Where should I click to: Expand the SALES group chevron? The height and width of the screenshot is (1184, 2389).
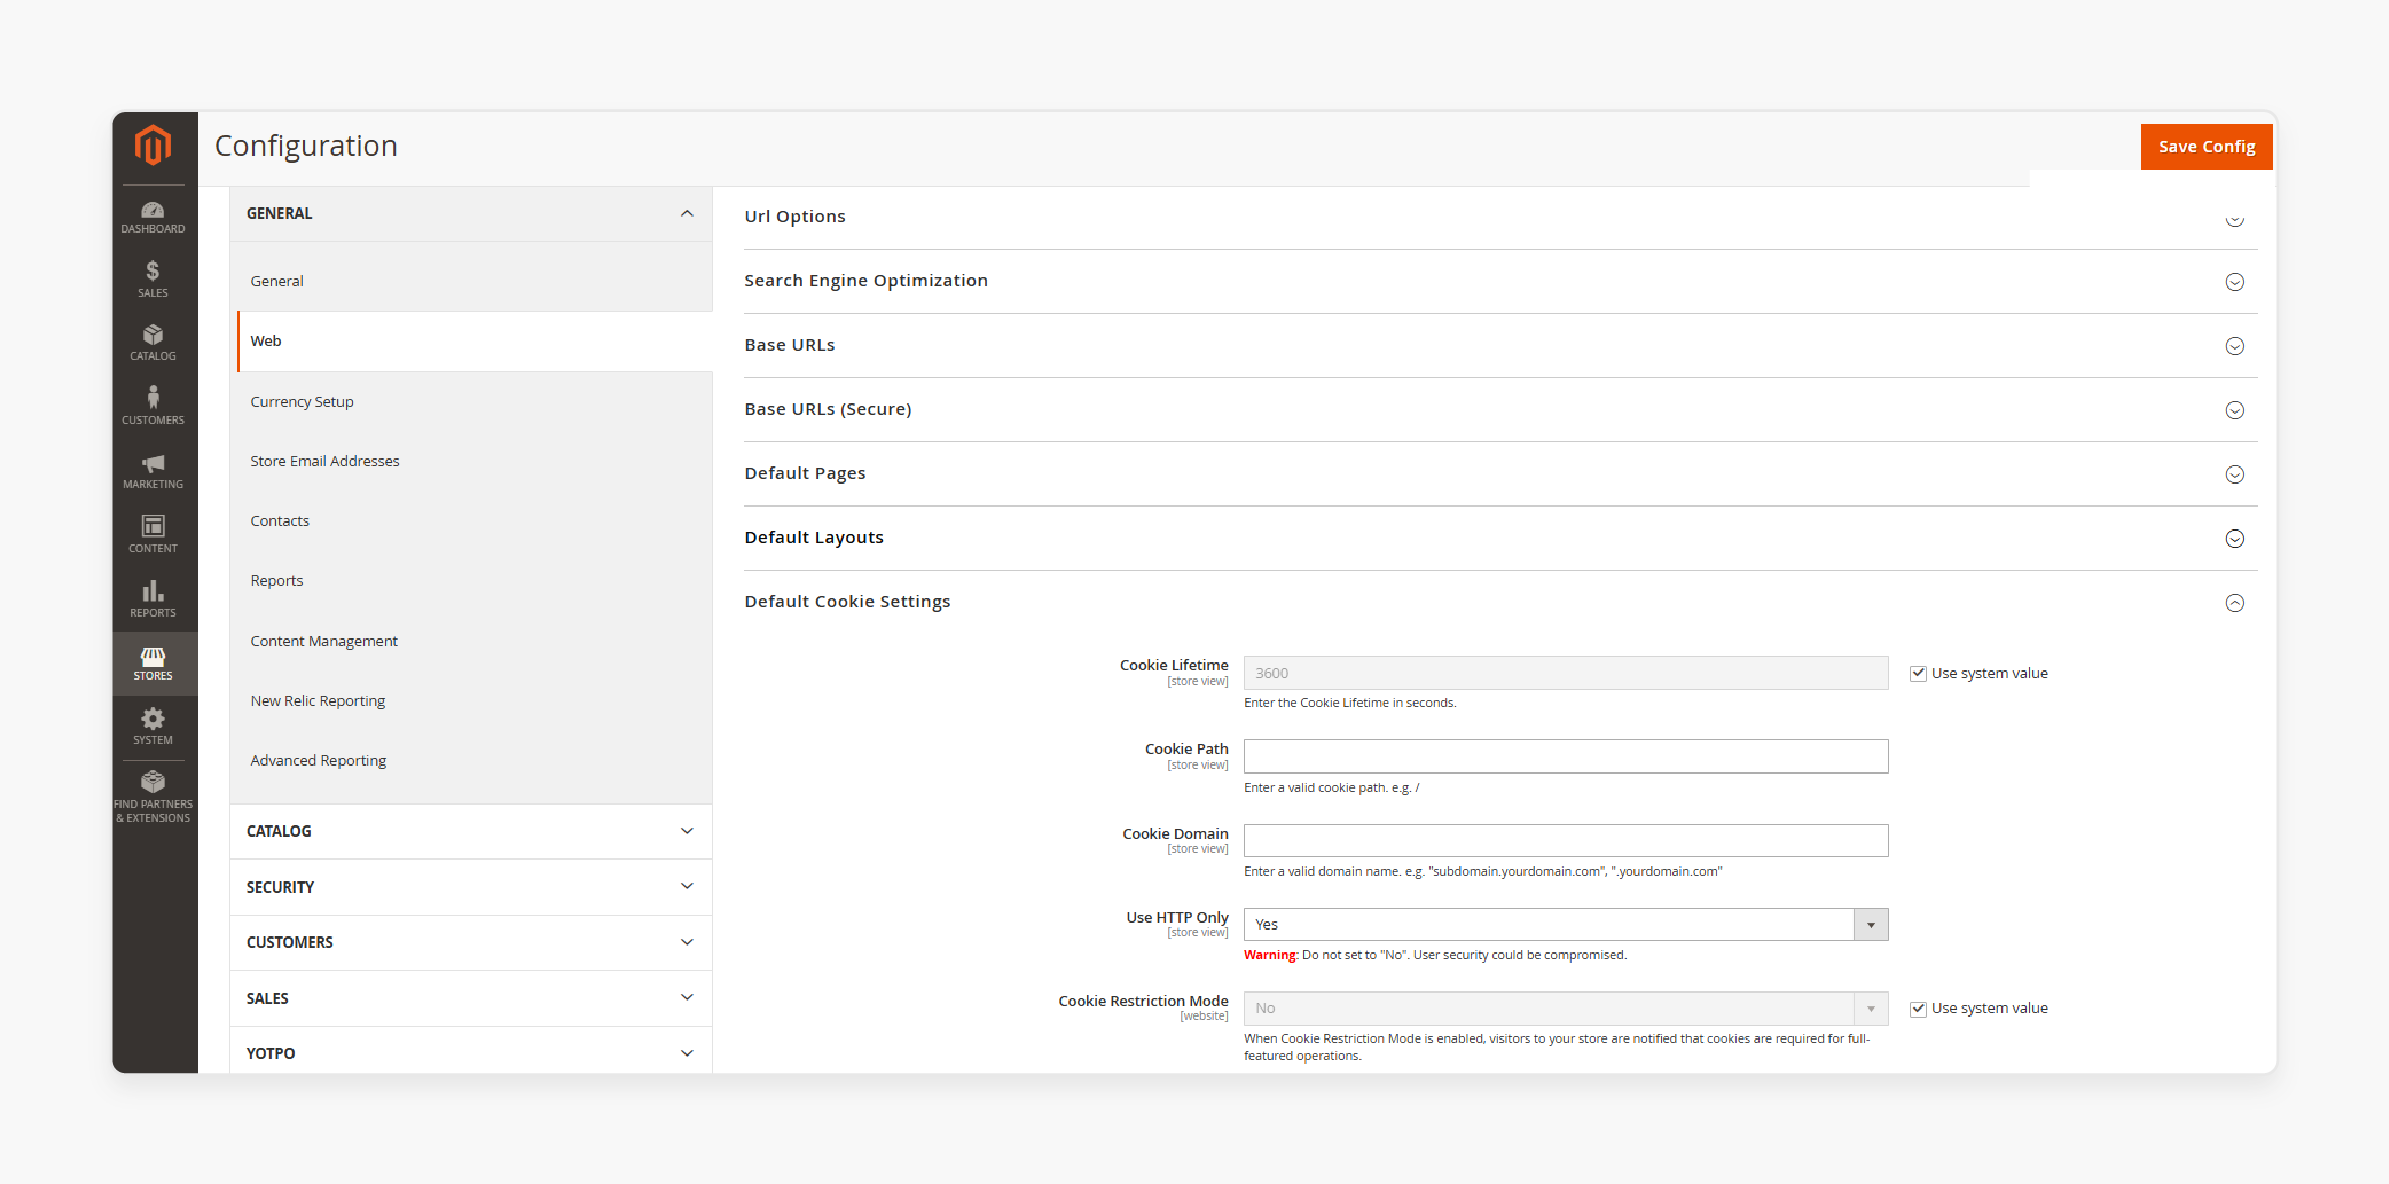point(687,997)
